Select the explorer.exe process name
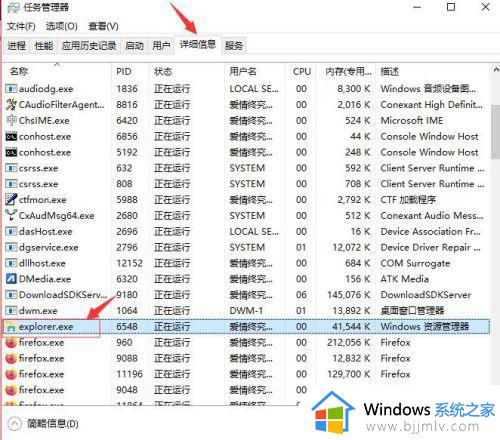500x440 pixels. point(46,327)
